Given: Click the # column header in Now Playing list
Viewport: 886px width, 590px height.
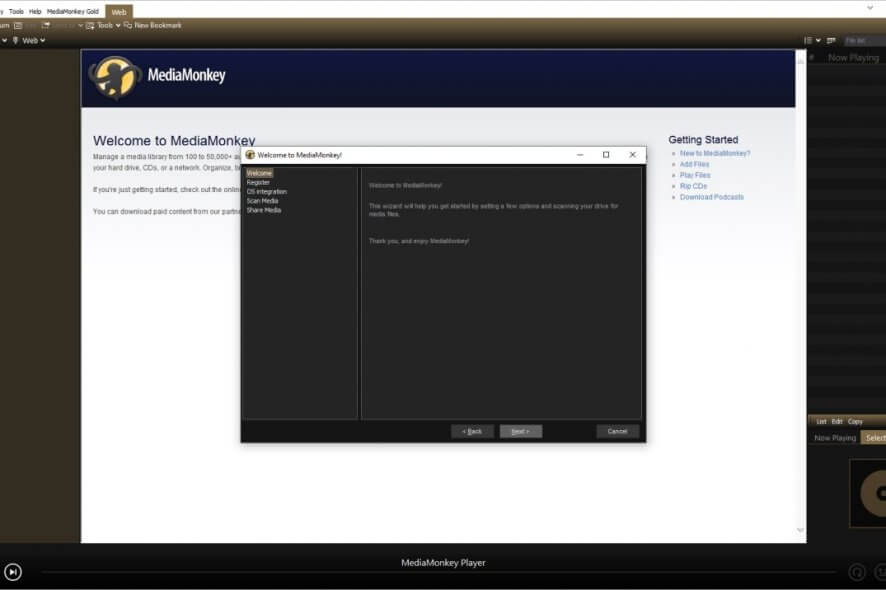Looking at the screenshot, I should tap(812, 58).
